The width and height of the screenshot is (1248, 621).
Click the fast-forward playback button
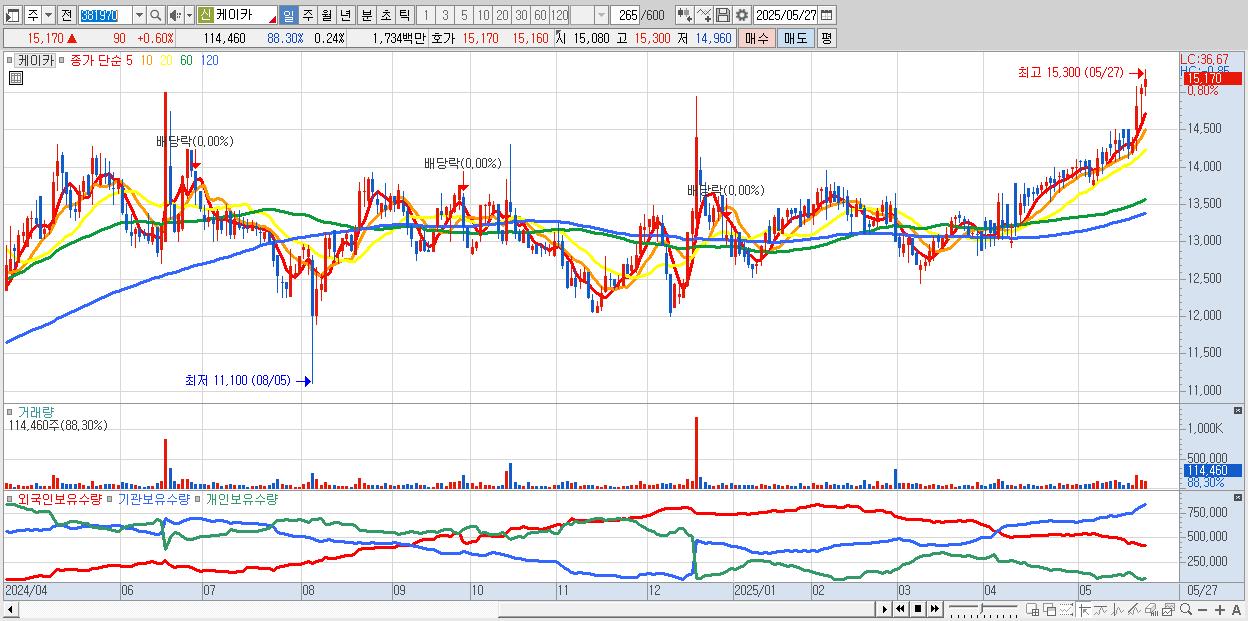click(934, 609)
